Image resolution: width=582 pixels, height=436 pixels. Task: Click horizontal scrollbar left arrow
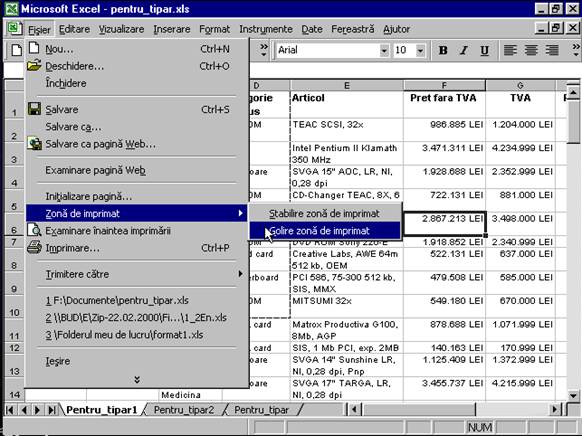(x=354, y=410)
